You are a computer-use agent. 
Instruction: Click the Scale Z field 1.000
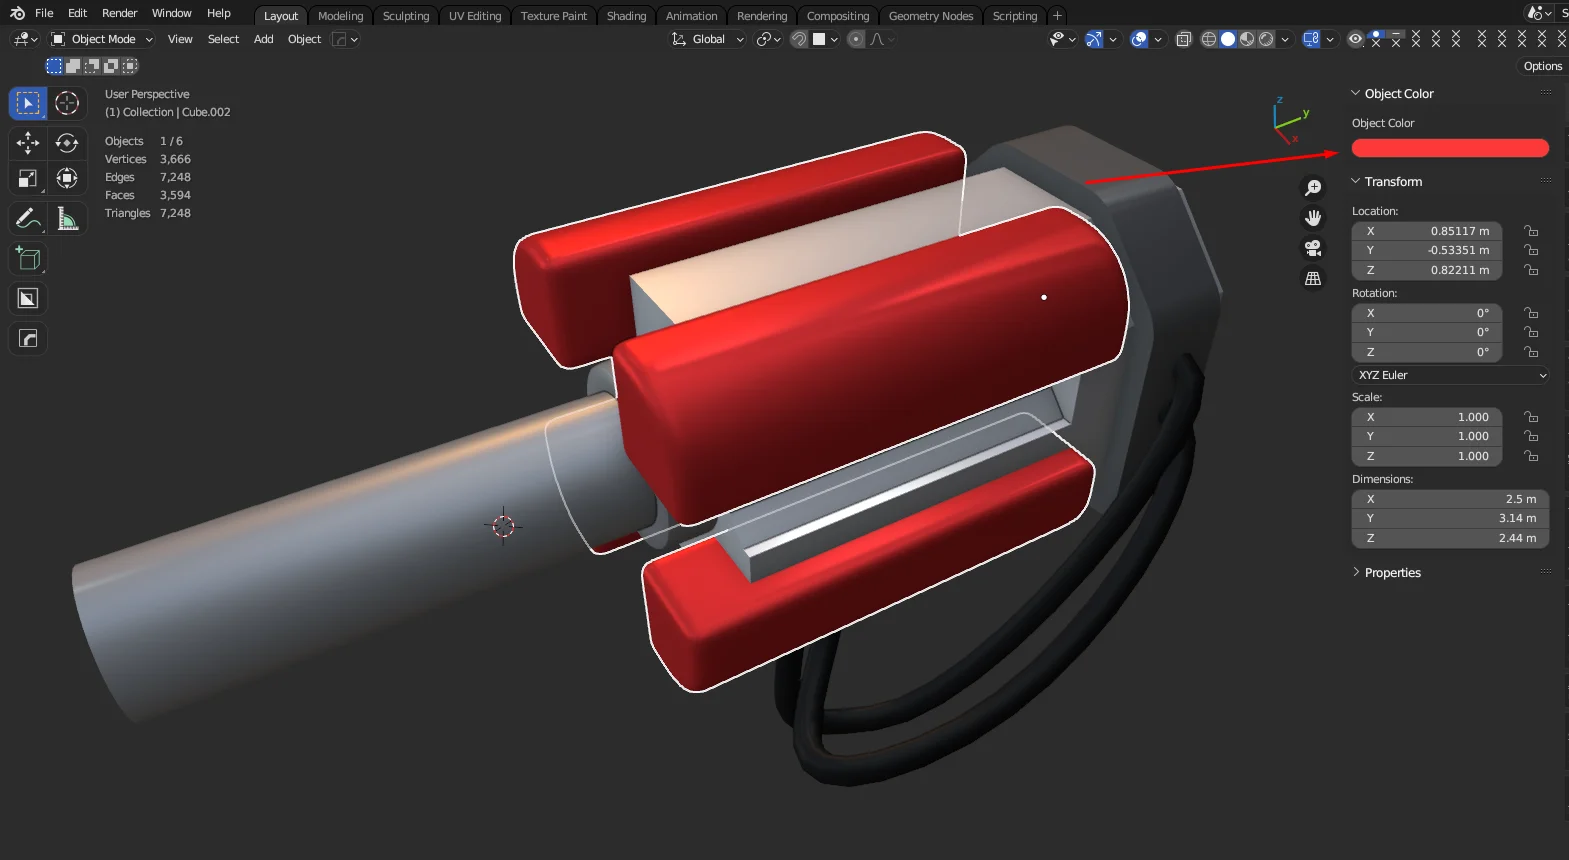coord(1427,456)
